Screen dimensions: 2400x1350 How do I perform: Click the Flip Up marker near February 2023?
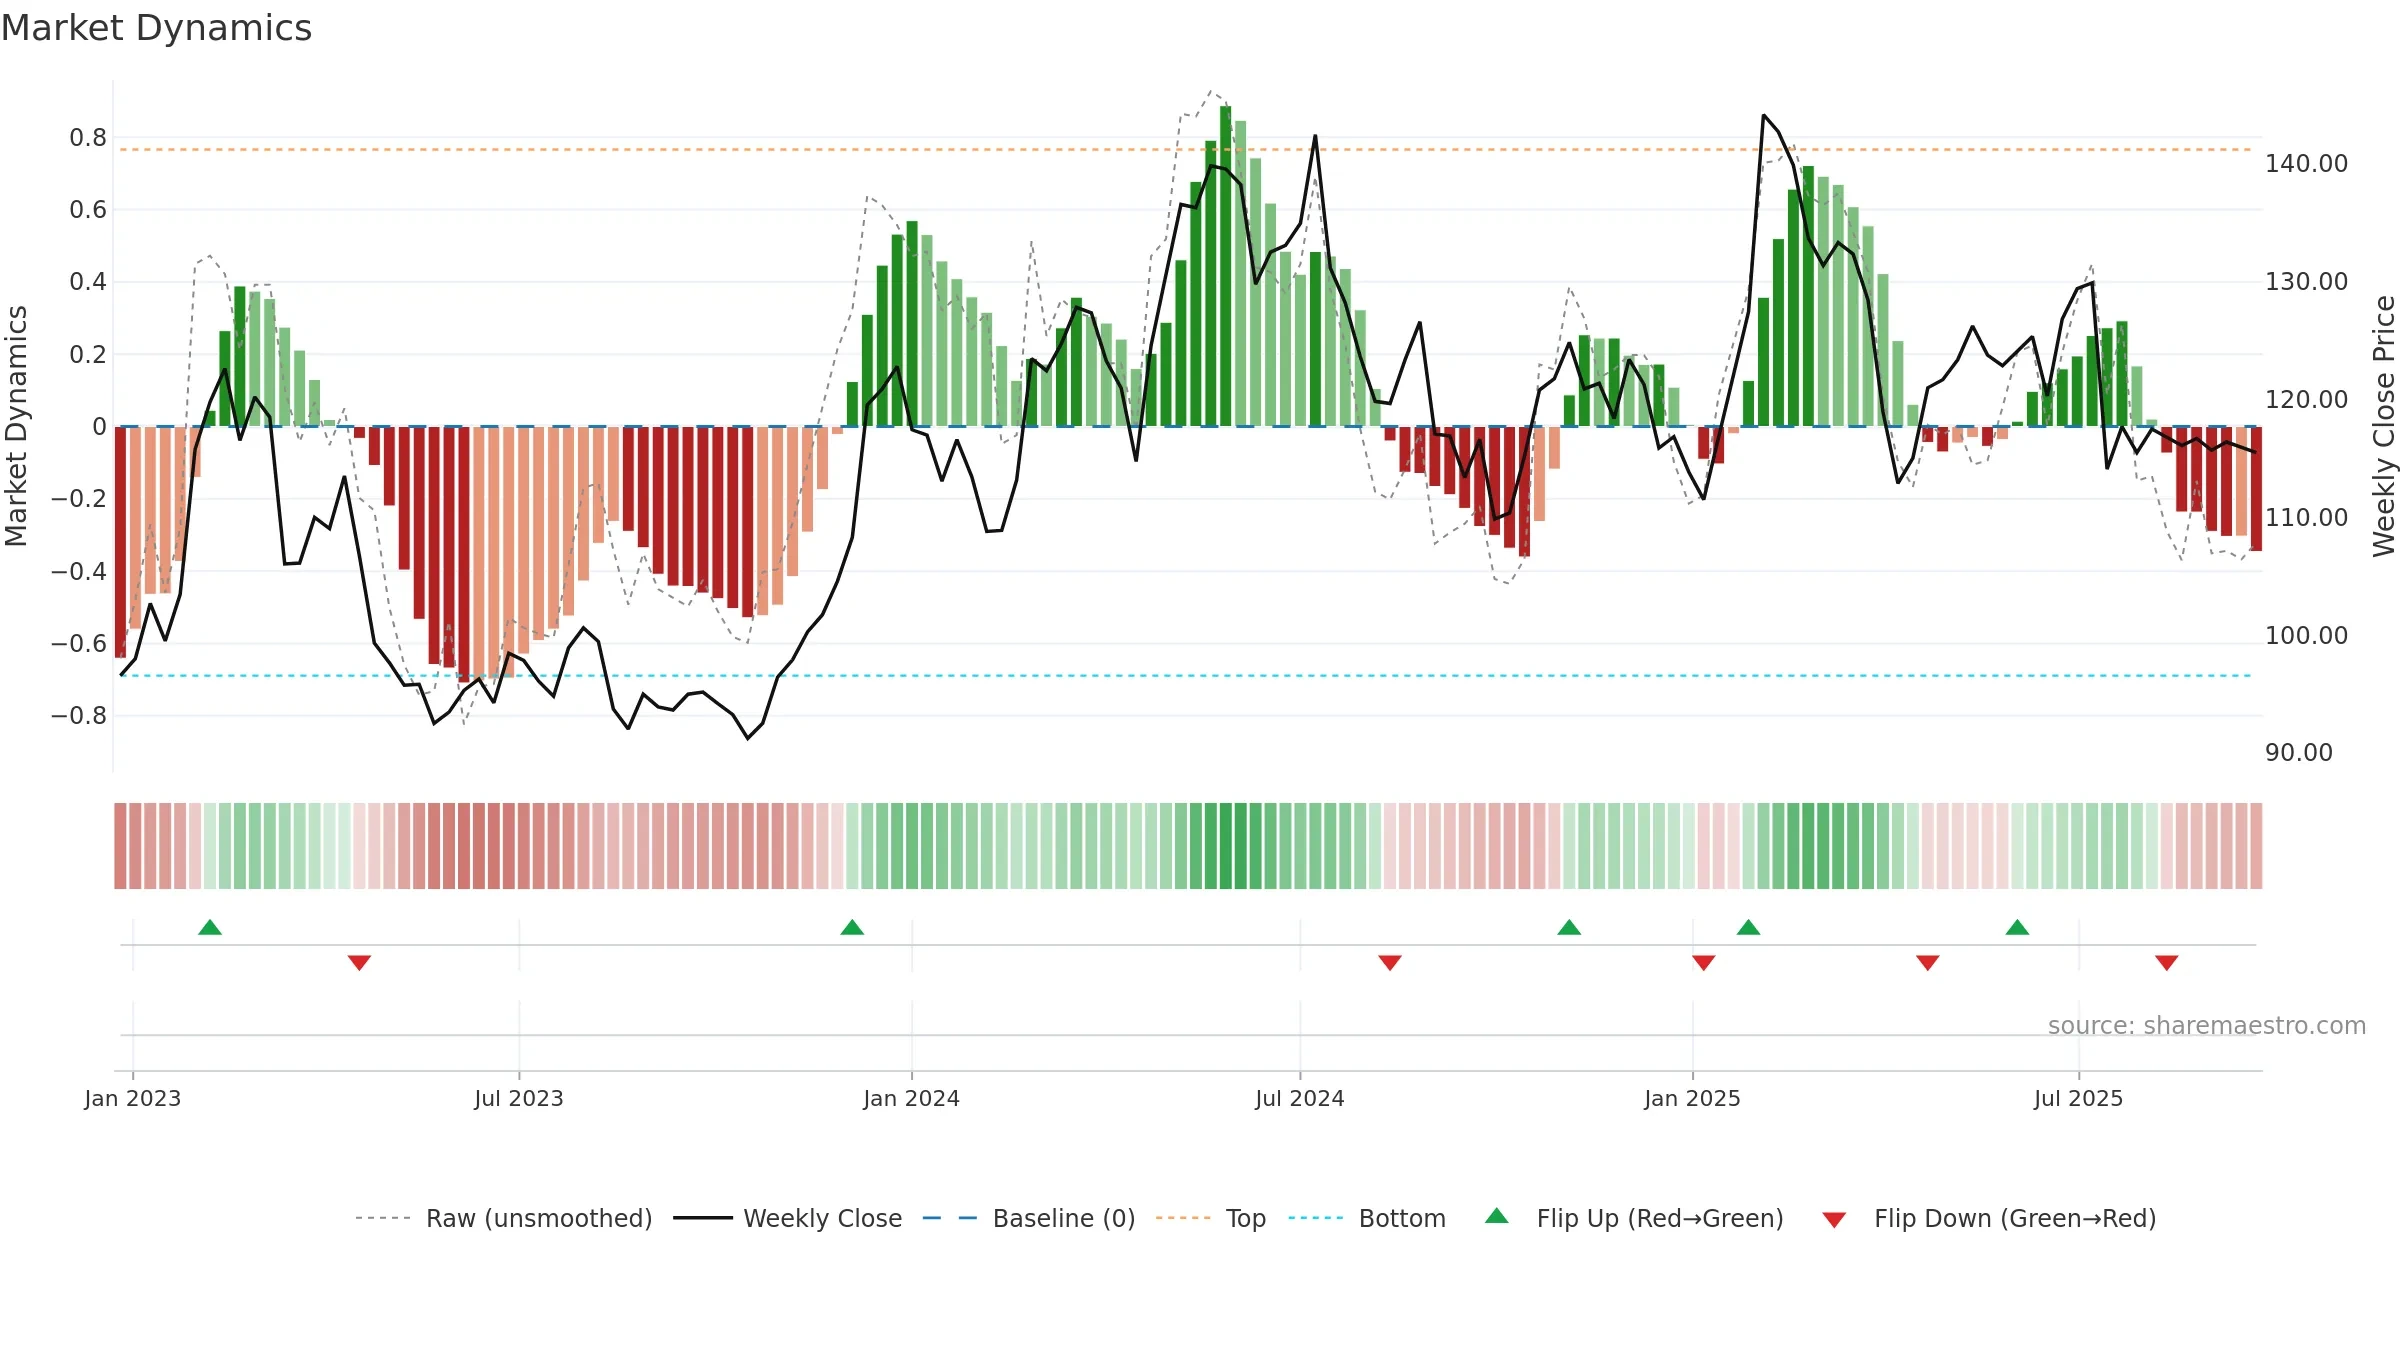pyautogui.click(x=210, y=928)
